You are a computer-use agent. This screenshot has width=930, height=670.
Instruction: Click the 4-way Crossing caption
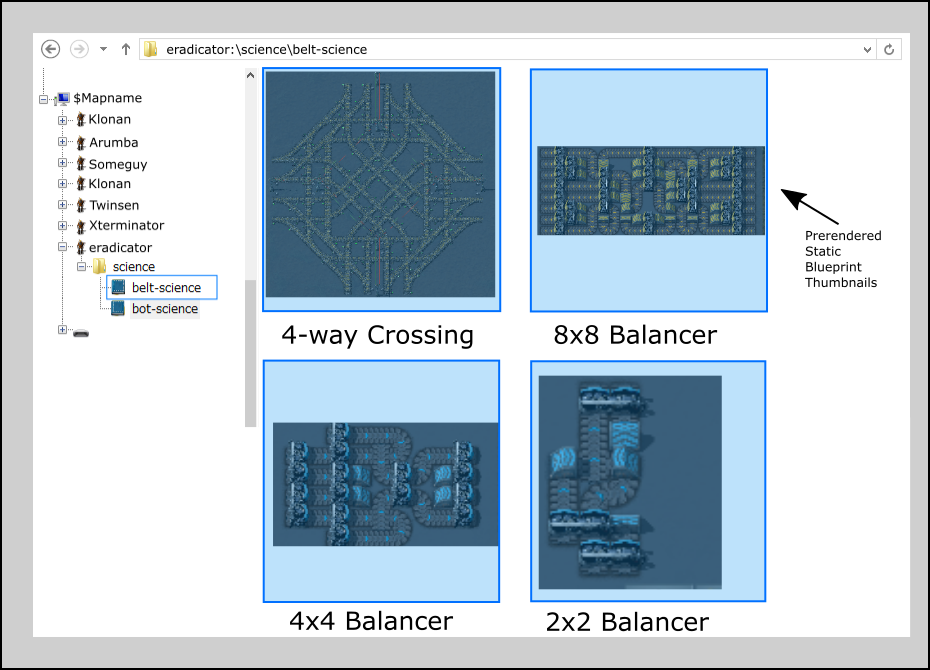[377, 335]
